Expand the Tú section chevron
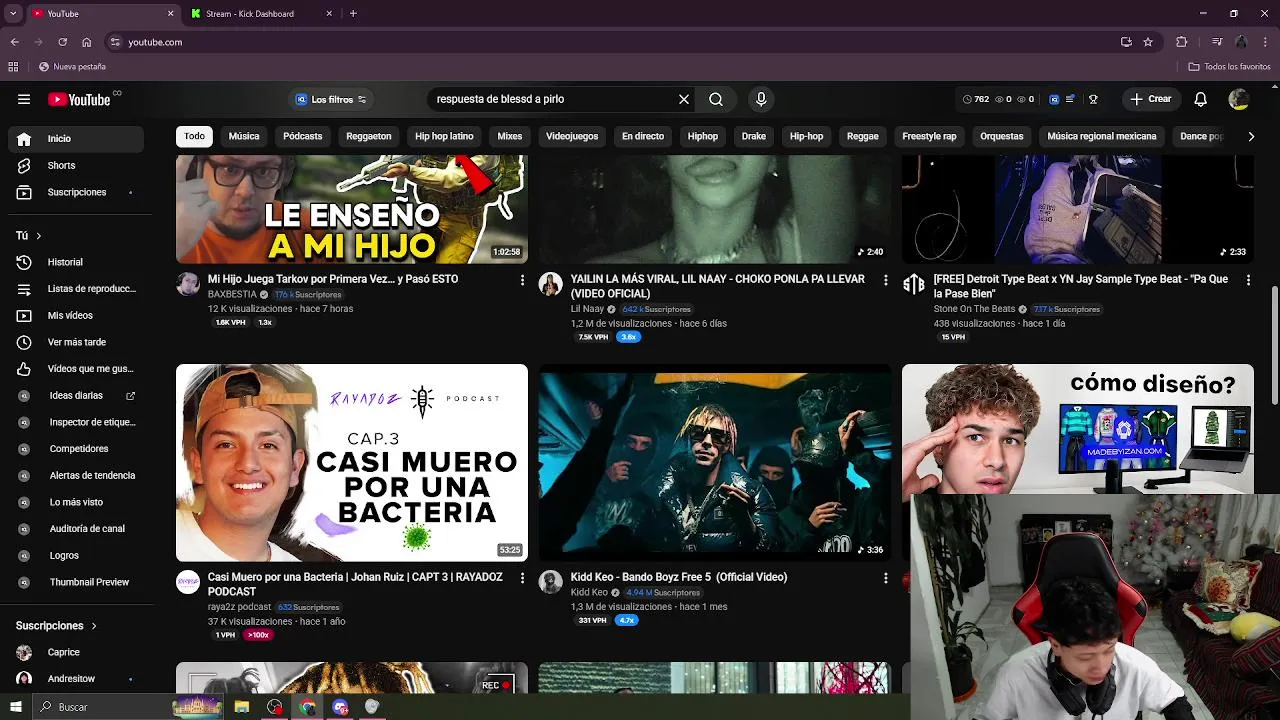Viewport: 1280px width, 720px height. coord(38,236)
